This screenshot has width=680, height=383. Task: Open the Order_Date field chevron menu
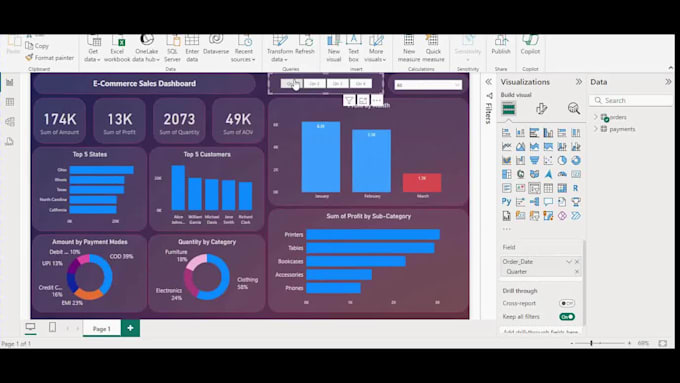(x=569, y=262)
